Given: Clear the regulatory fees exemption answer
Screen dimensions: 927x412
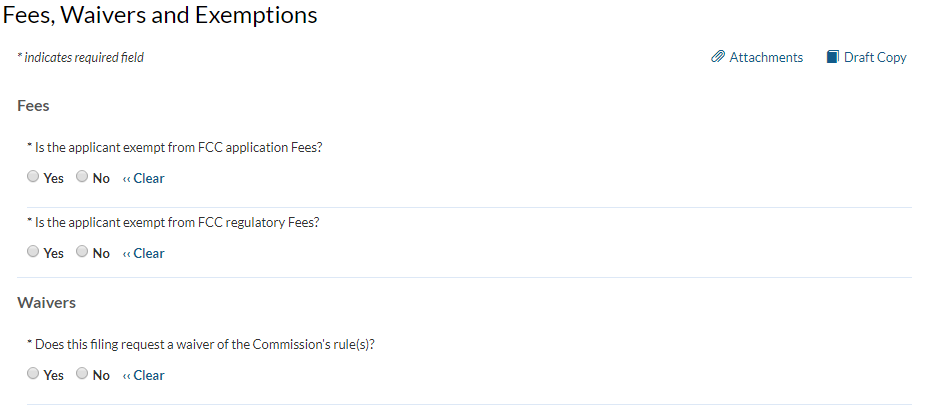Looking at the screenshot, I should [144, 254].
